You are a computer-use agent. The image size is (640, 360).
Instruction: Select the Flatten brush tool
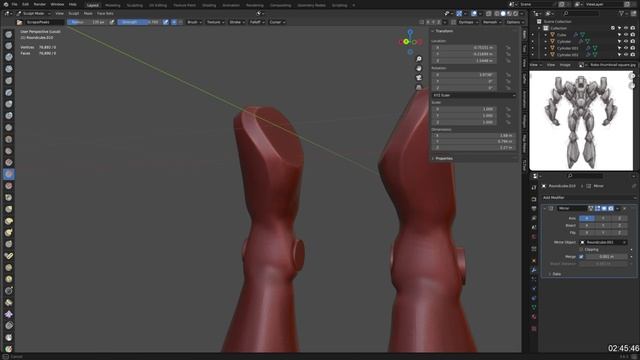pyautogui.click(x=9, y=151)
